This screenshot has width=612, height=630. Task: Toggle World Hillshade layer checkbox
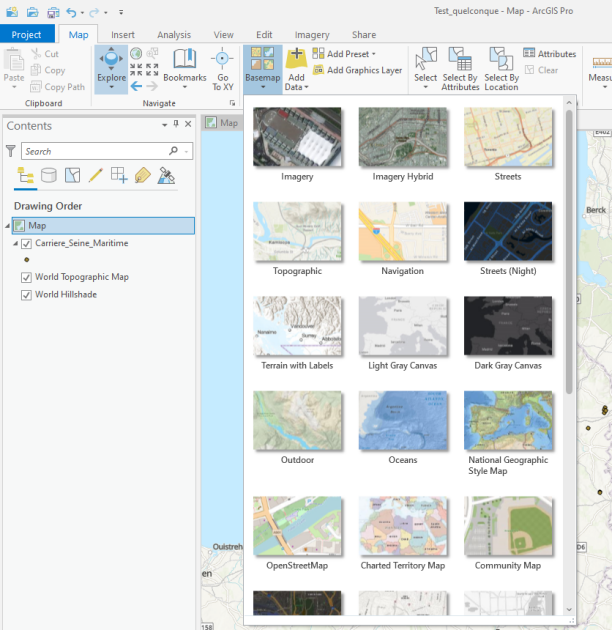click(27, 295)
